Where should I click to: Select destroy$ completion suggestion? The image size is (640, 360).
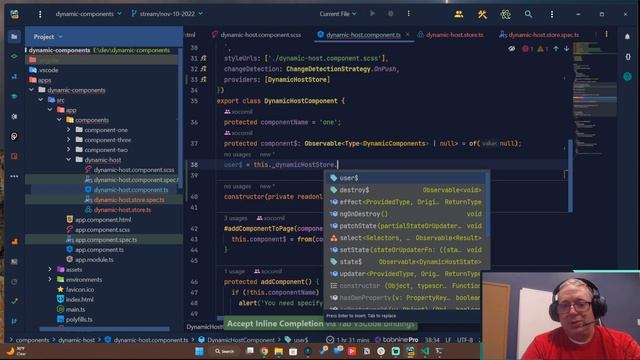pyautogui.click(x=407, y=190)
